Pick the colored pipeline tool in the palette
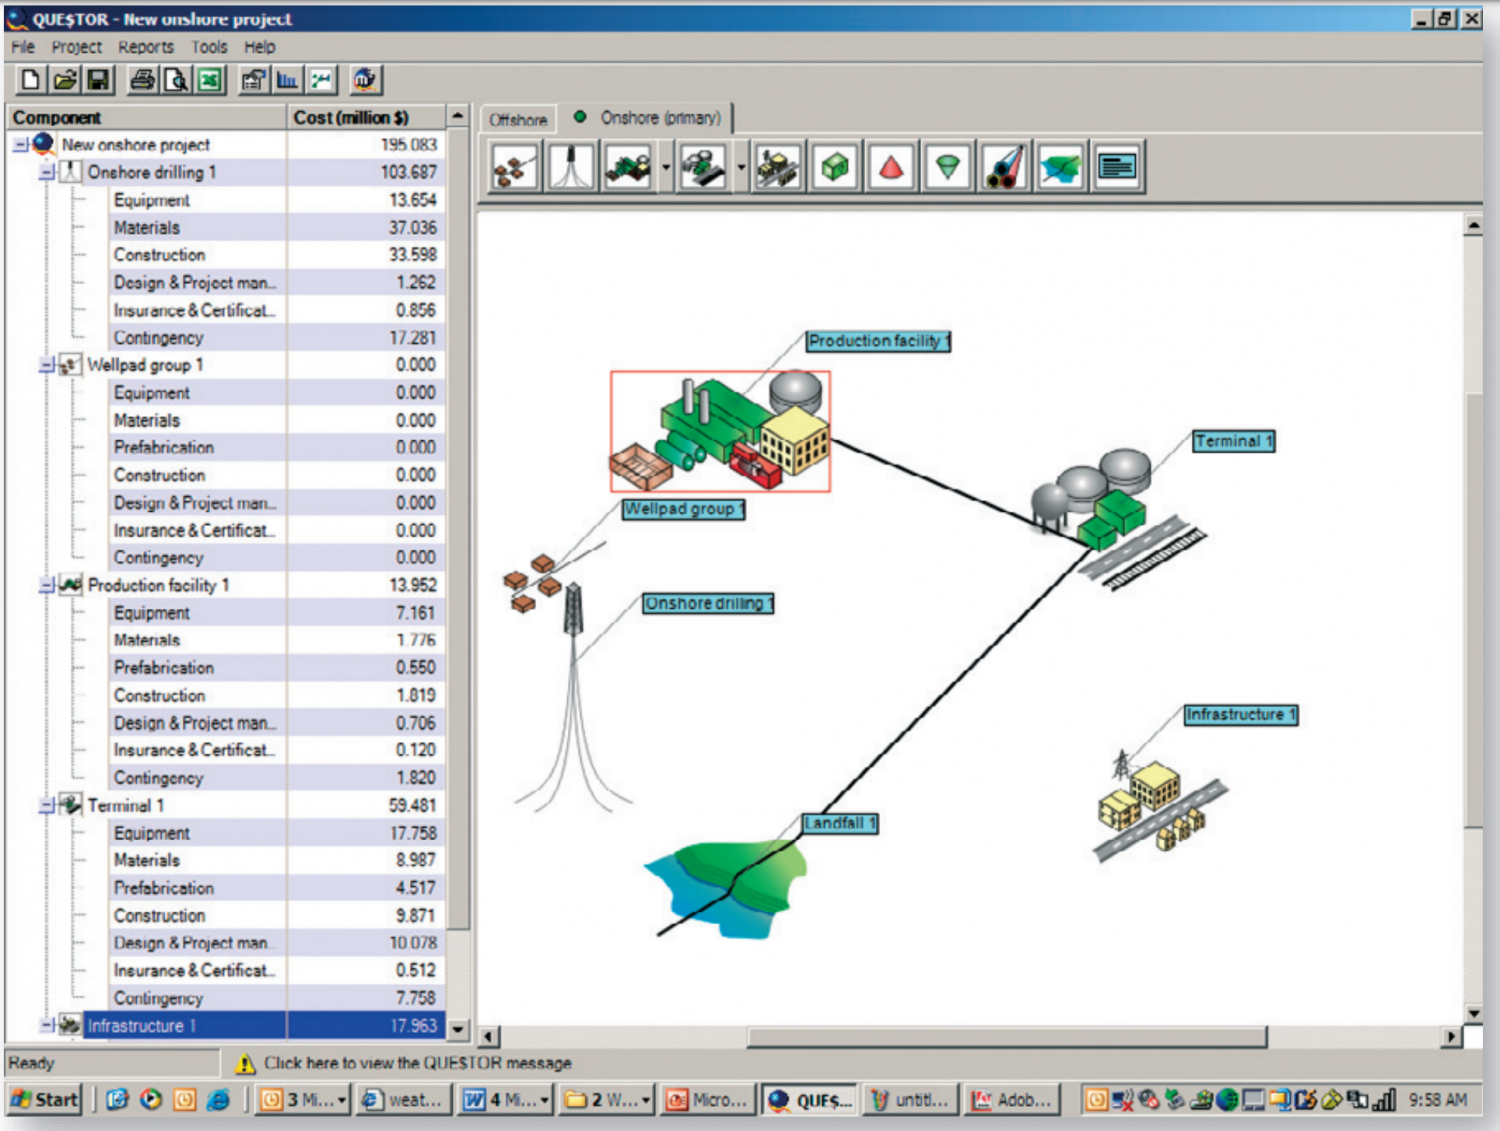Viewport: 1500px width, 1131px height. [1004, 167]
